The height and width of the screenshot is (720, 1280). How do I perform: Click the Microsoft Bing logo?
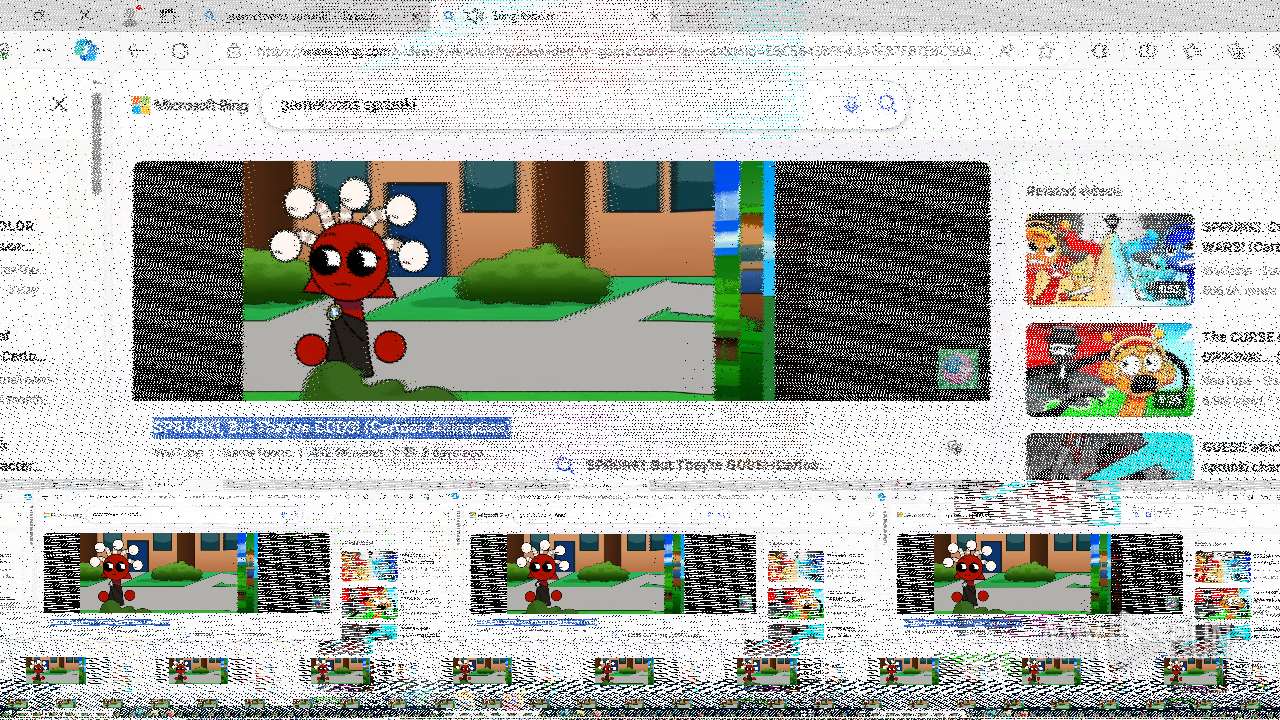(x=190, y=105)
